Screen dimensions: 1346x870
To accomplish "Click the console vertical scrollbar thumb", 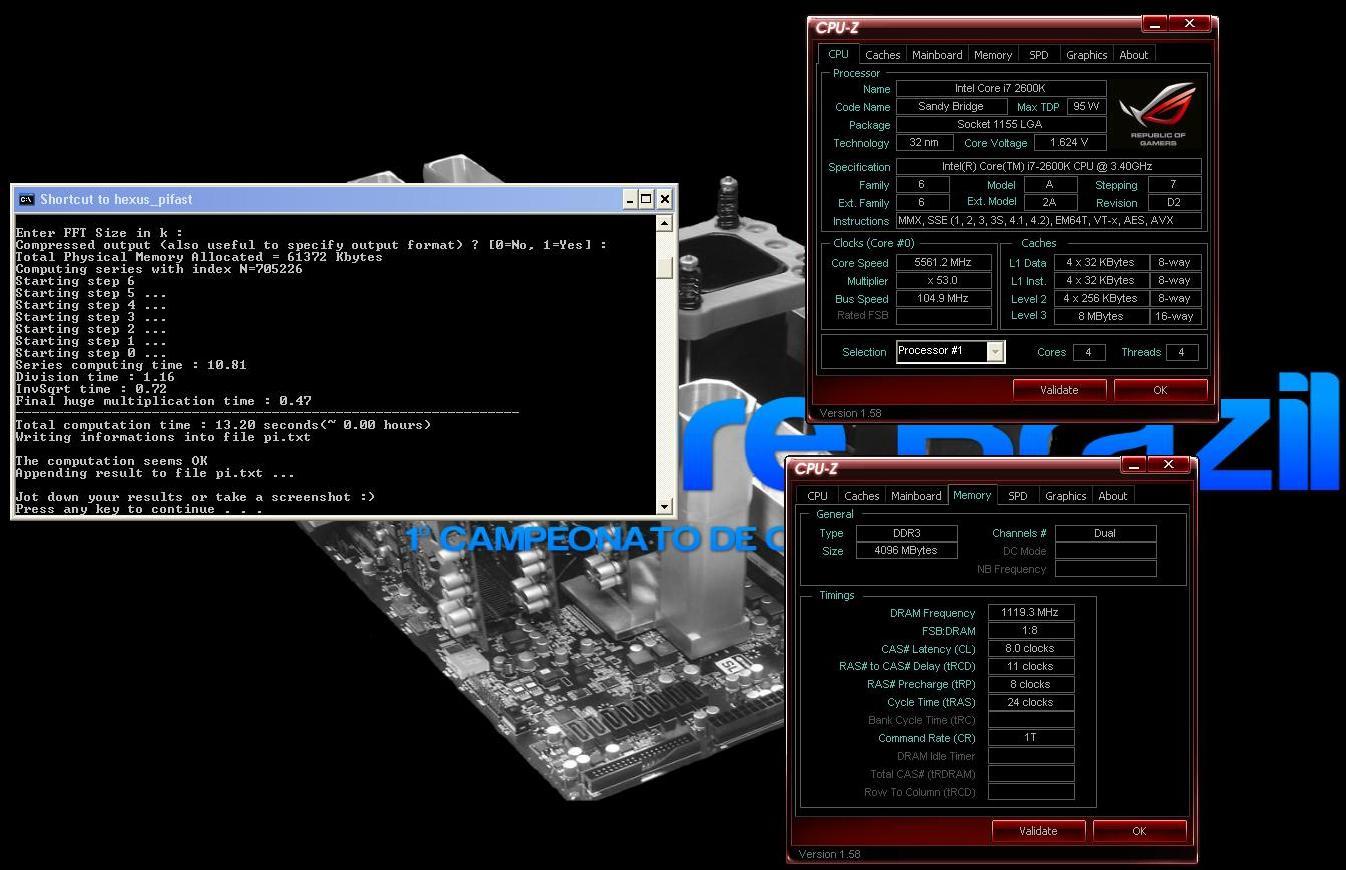I will [x=665, y=267].
